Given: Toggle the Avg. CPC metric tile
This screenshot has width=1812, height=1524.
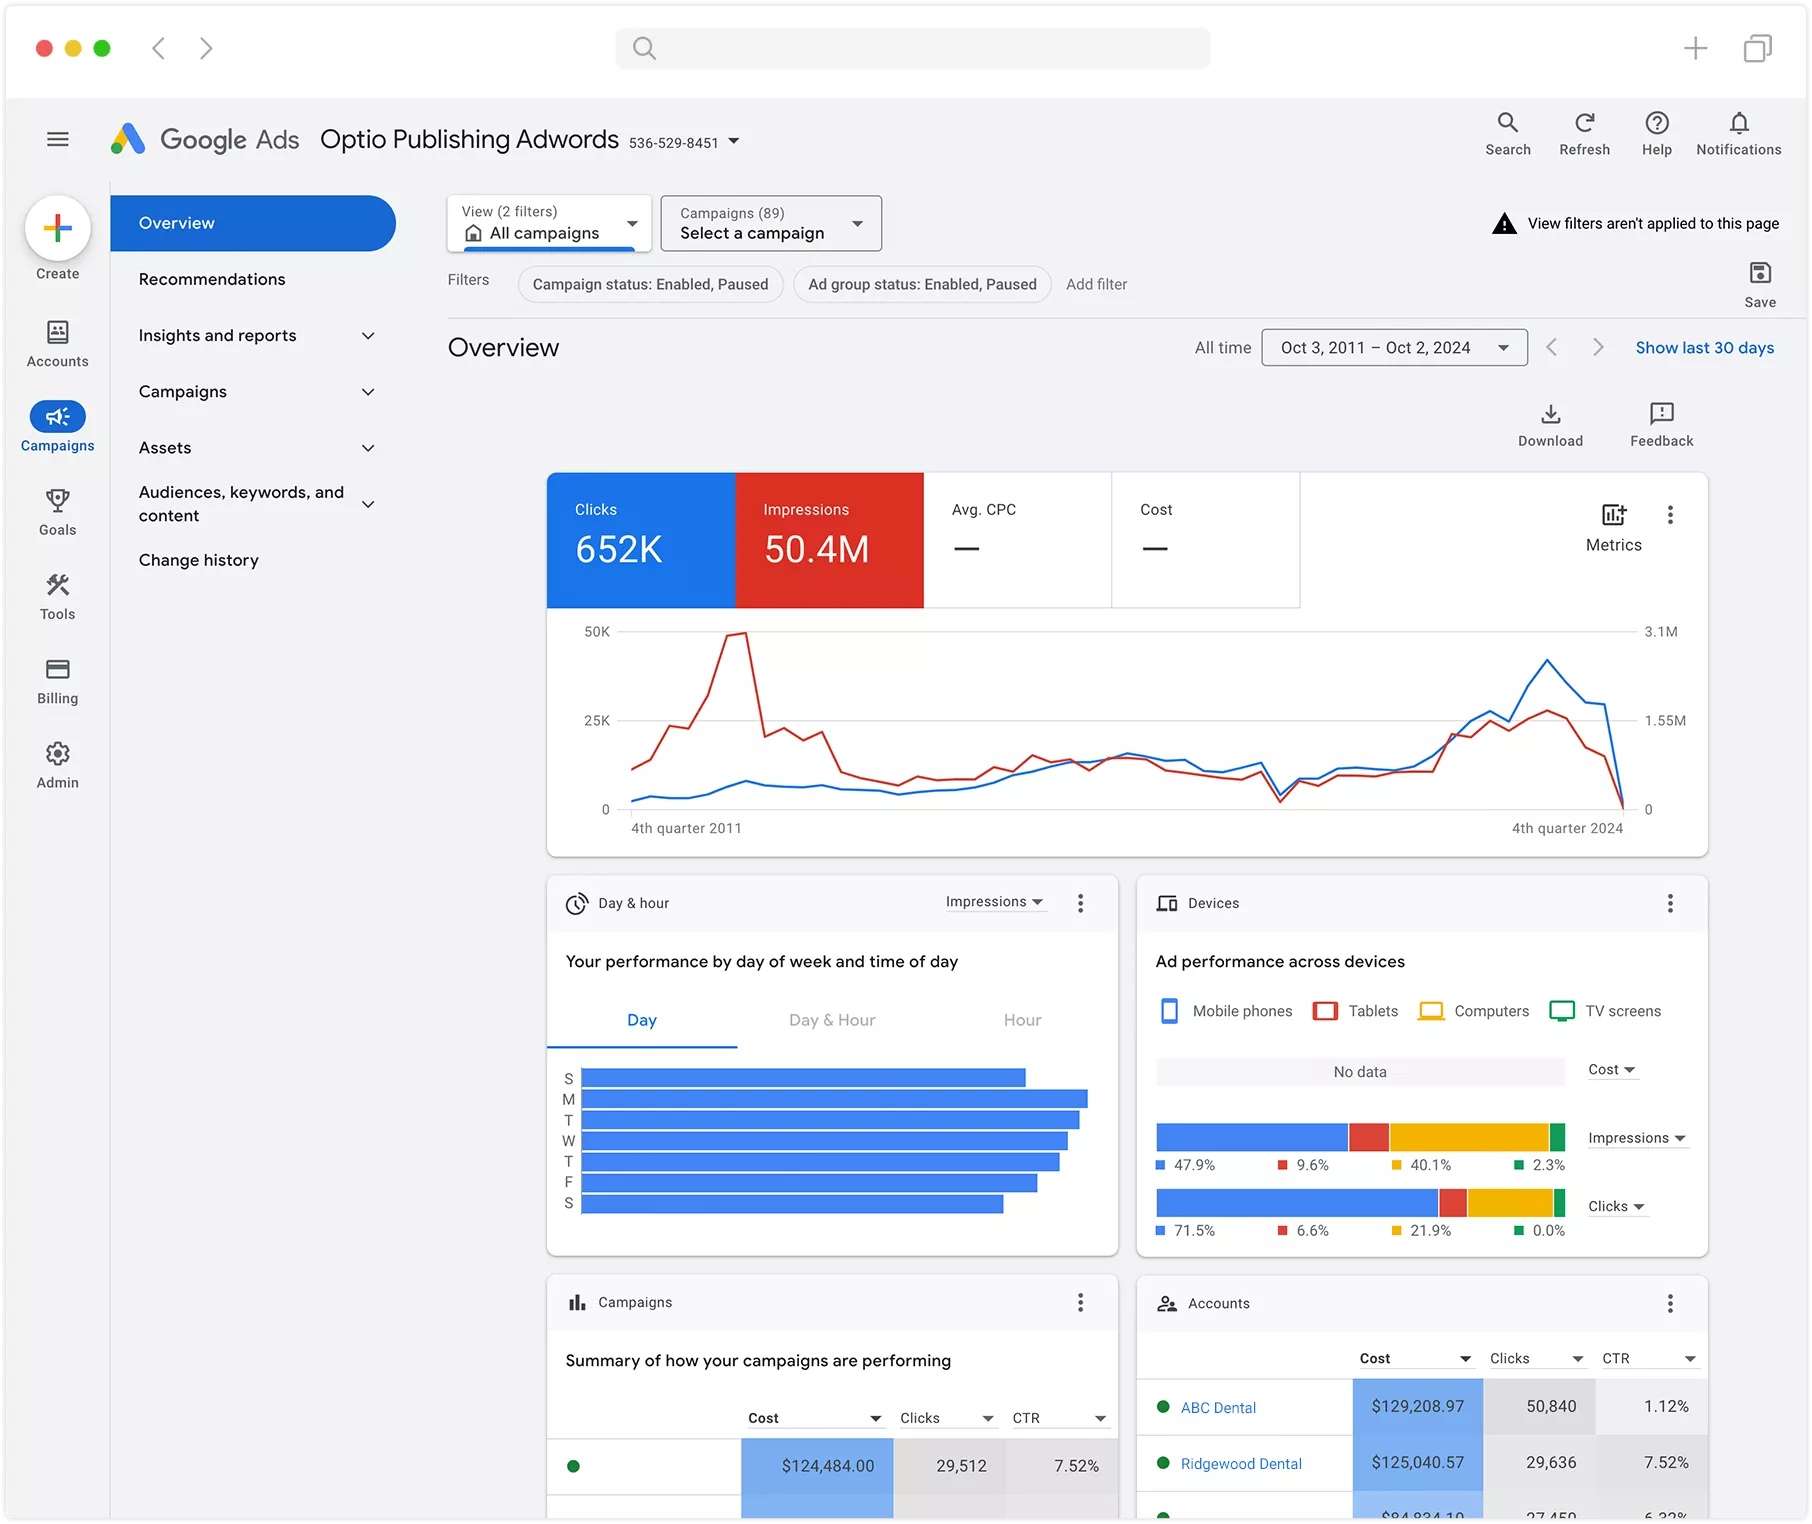Looking at the screenshot, I should click(1017, 540).
